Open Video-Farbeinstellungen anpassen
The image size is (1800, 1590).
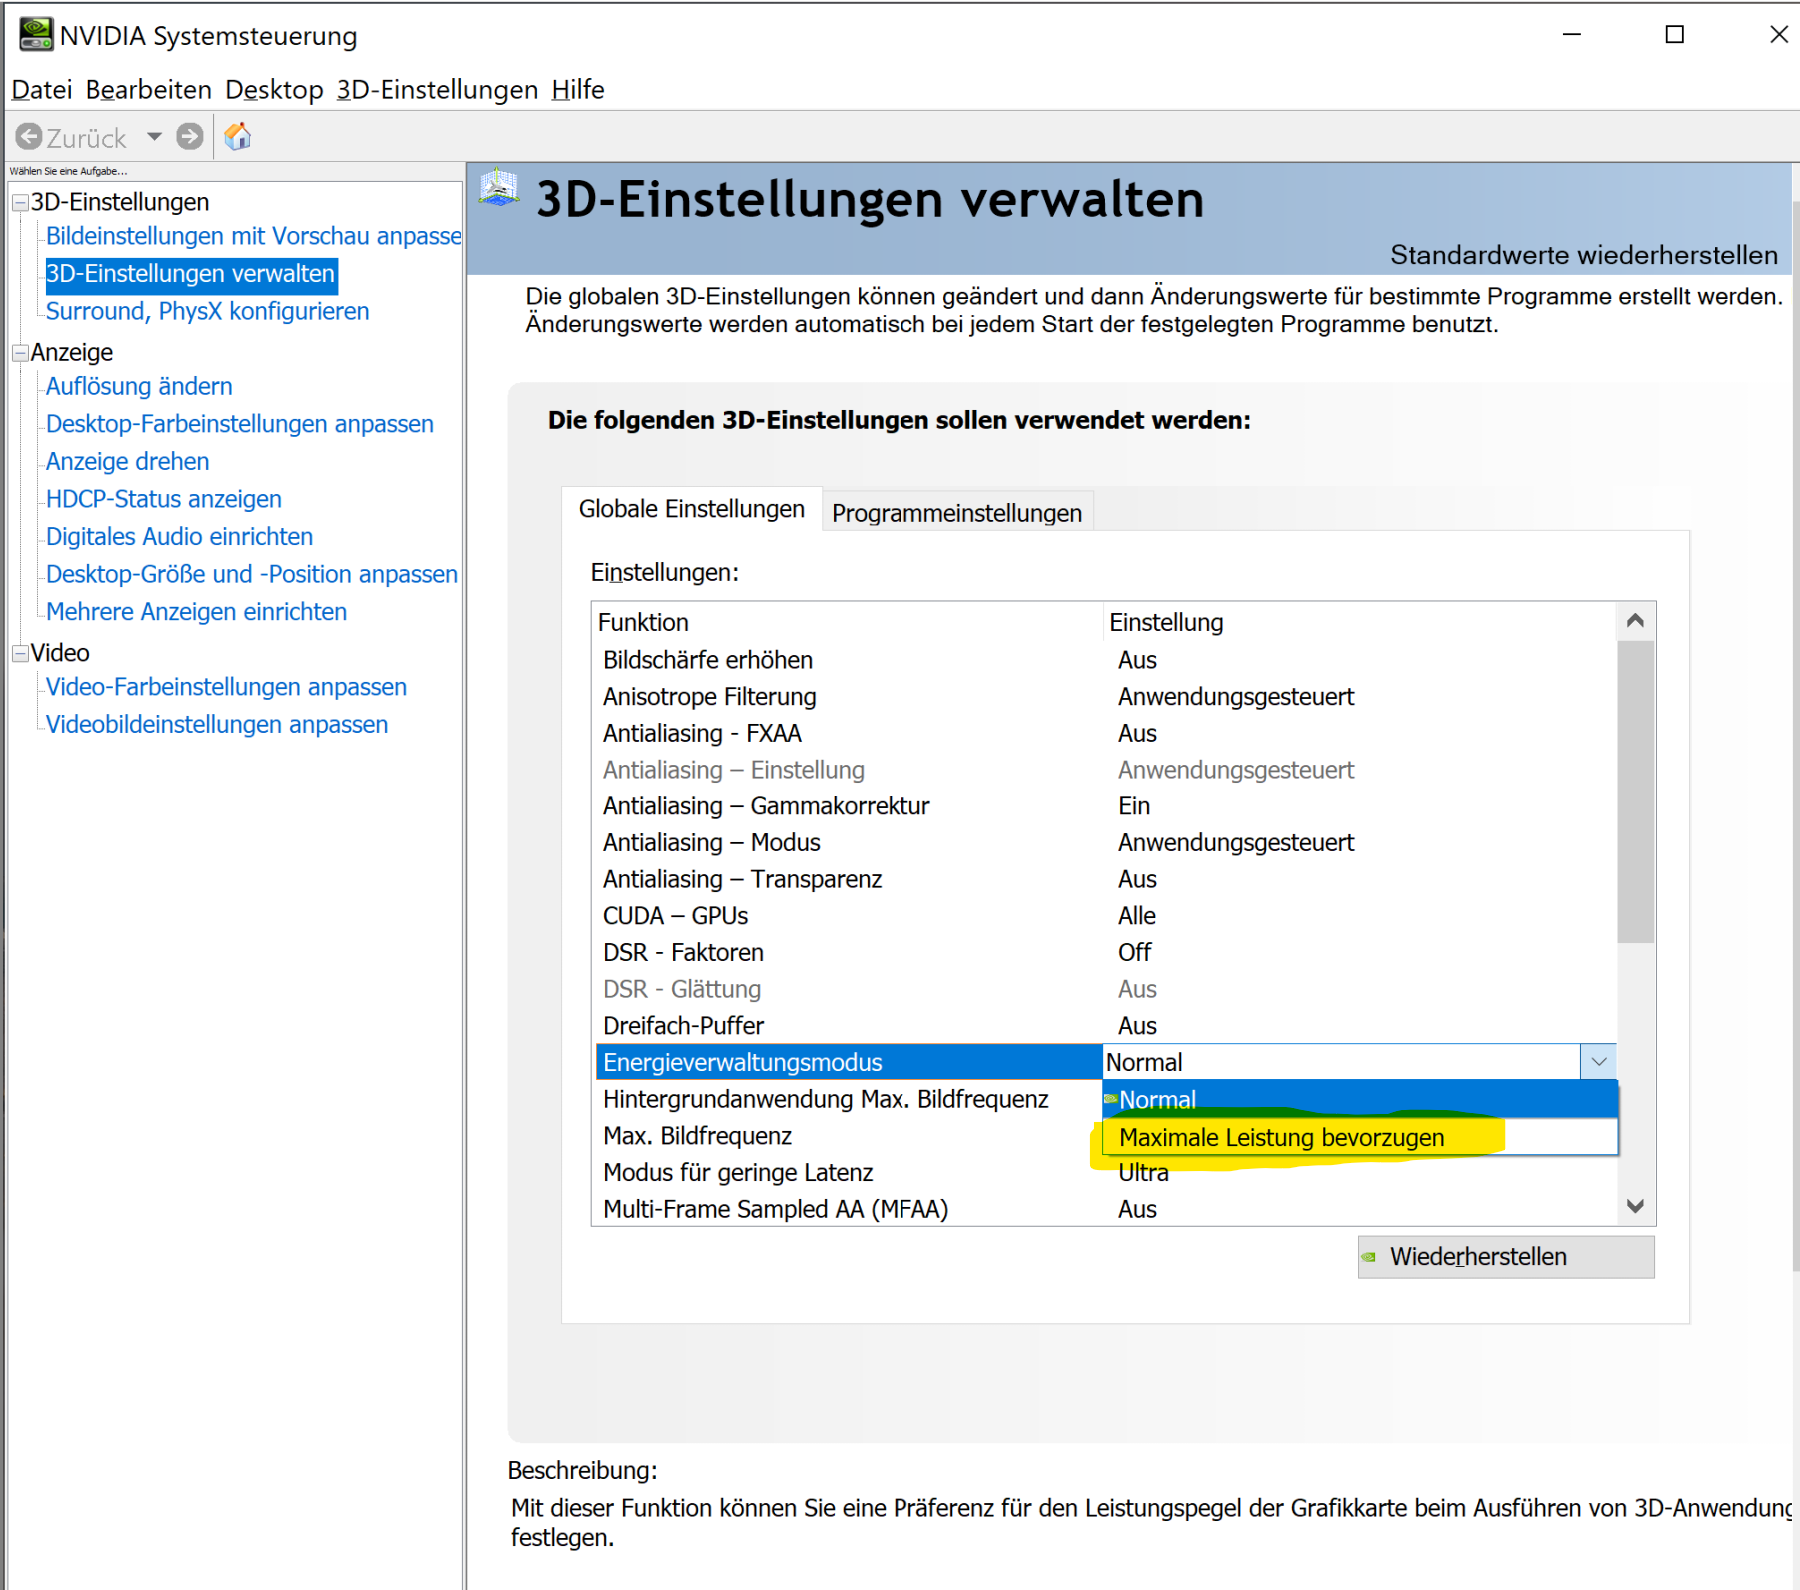point(227,687)
